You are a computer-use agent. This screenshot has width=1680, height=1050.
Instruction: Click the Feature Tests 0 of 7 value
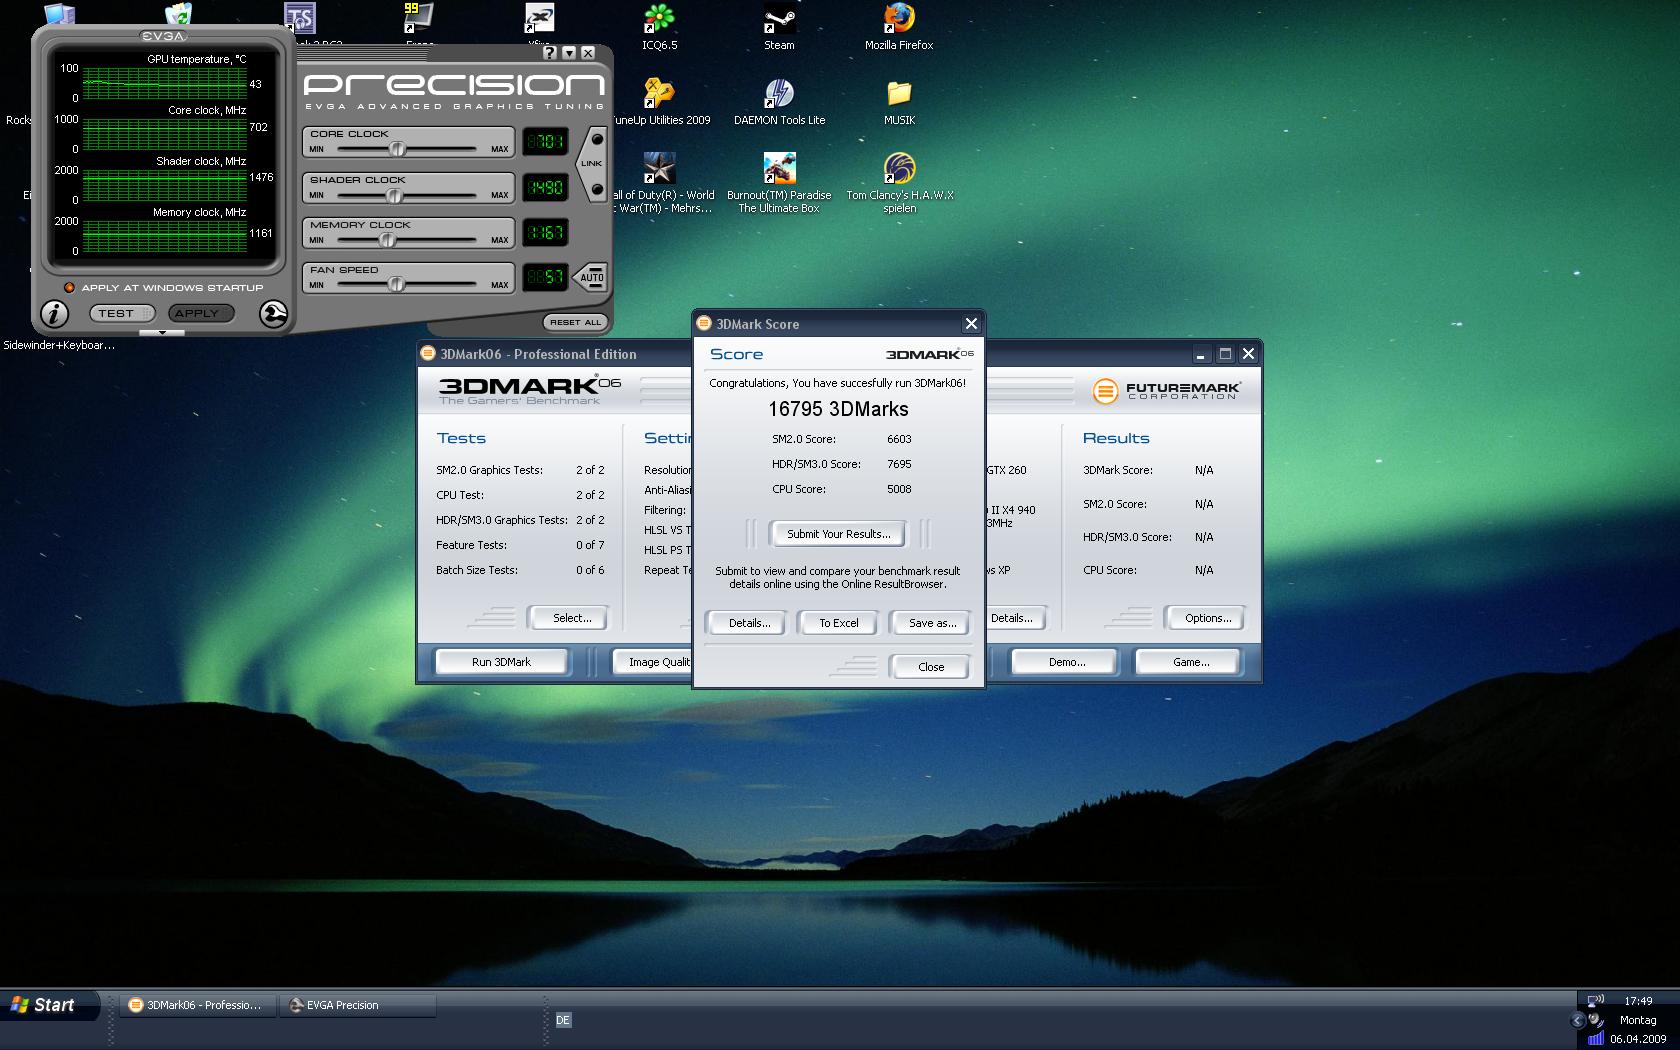click(x=590, y=545)
